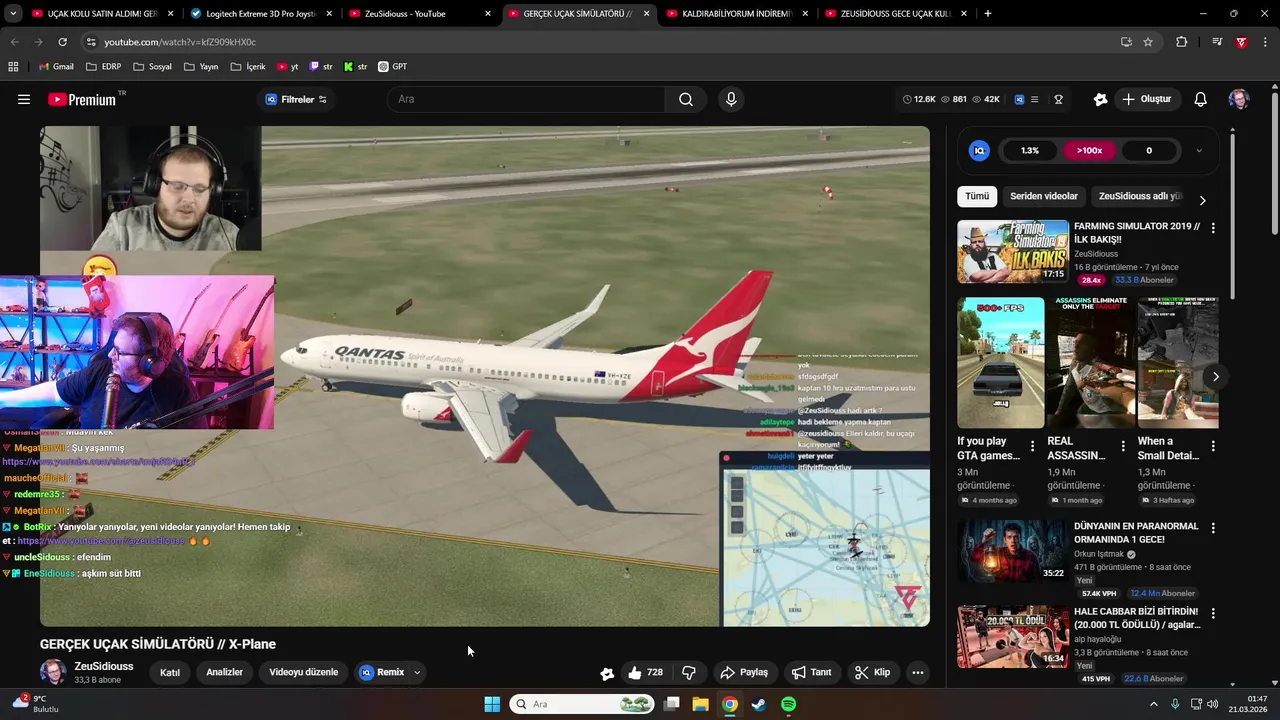The height and width of the screenshot is (720, 1280).
Task: Open options for Farming Simulator 2019 video
Action: (1213, 228)
